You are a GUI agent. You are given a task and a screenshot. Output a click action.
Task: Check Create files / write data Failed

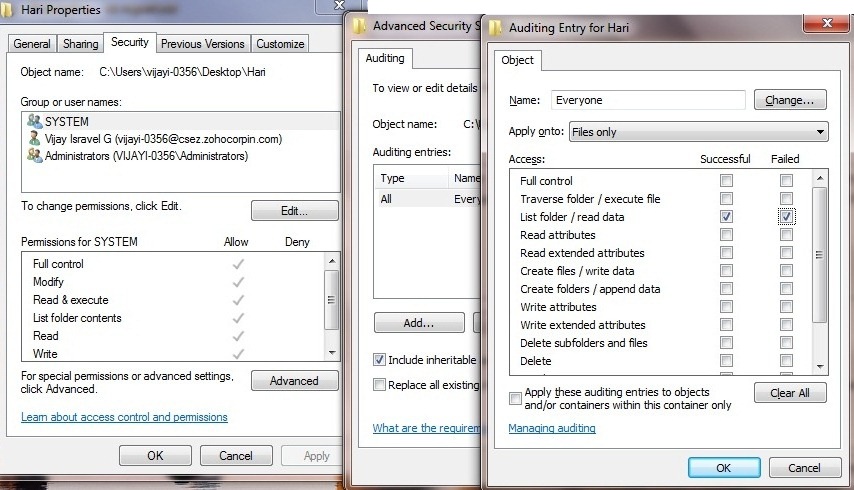[x=786, y=270]
